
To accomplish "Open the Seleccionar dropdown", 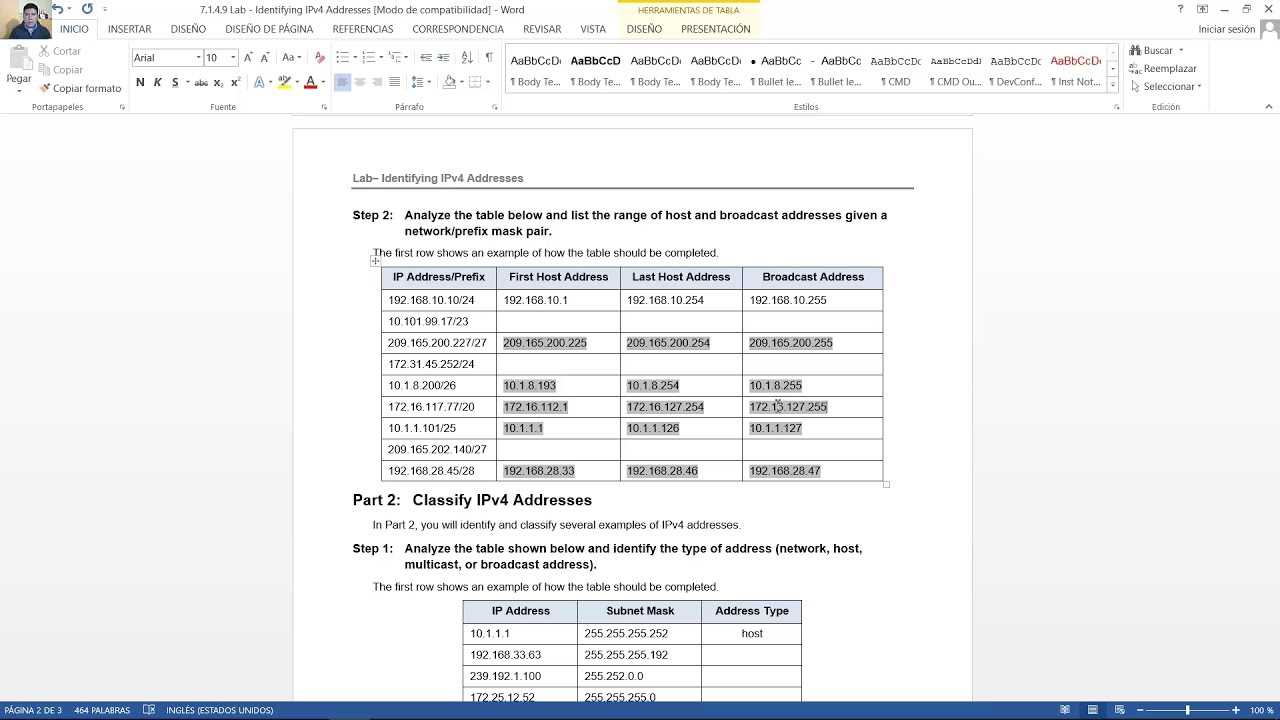I will click(1165, 87).
